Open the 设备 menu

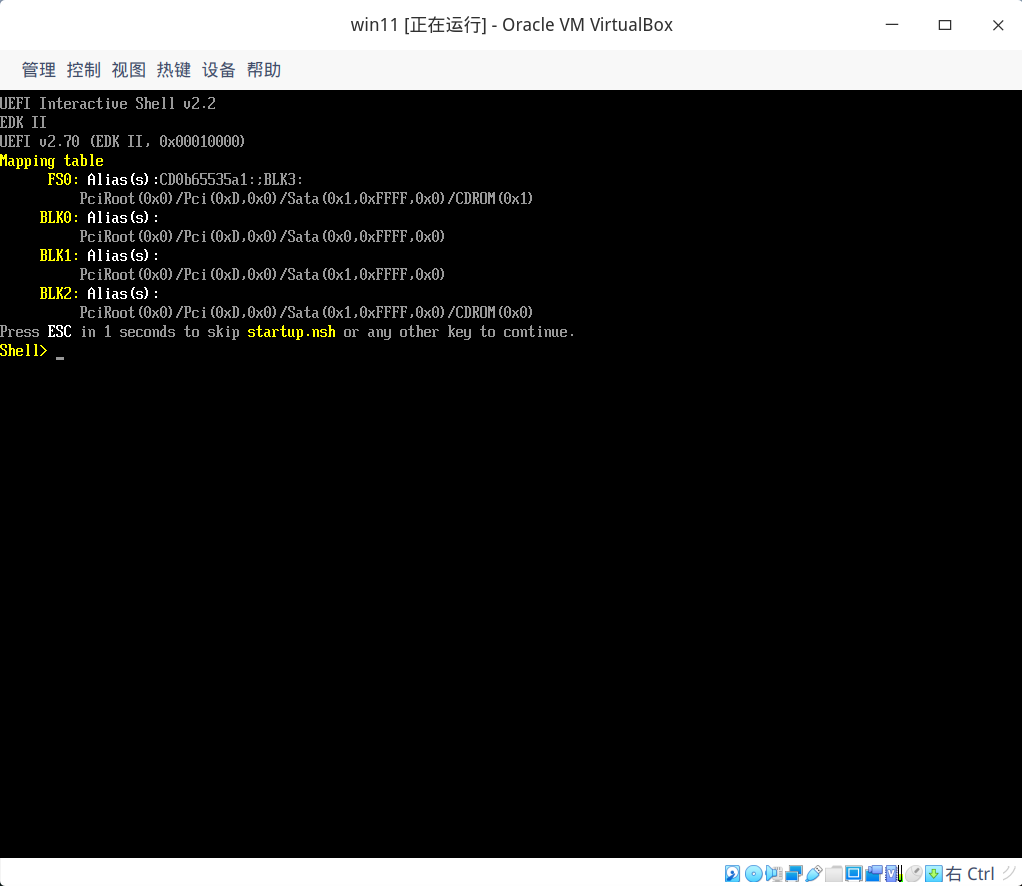tap(218, 69)
